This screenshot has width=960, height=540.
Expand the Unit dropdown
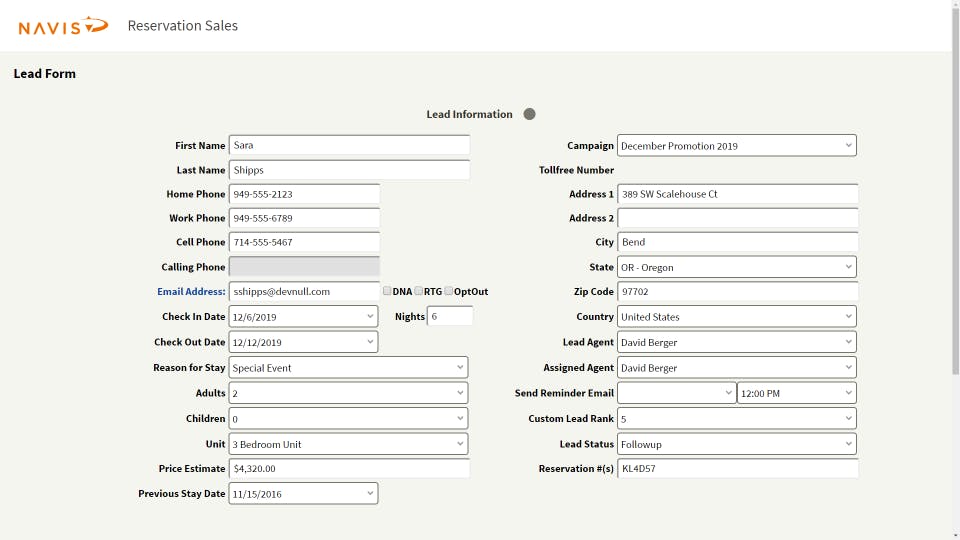(x=348, y=444)
